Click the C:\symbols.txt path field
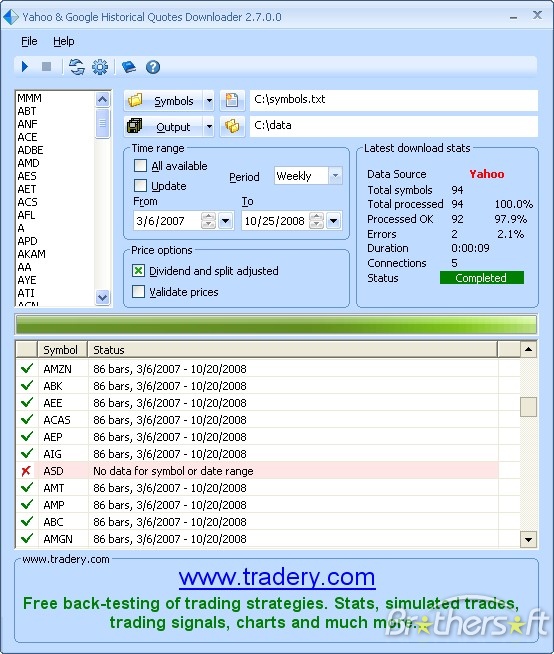 coord(394,100)
